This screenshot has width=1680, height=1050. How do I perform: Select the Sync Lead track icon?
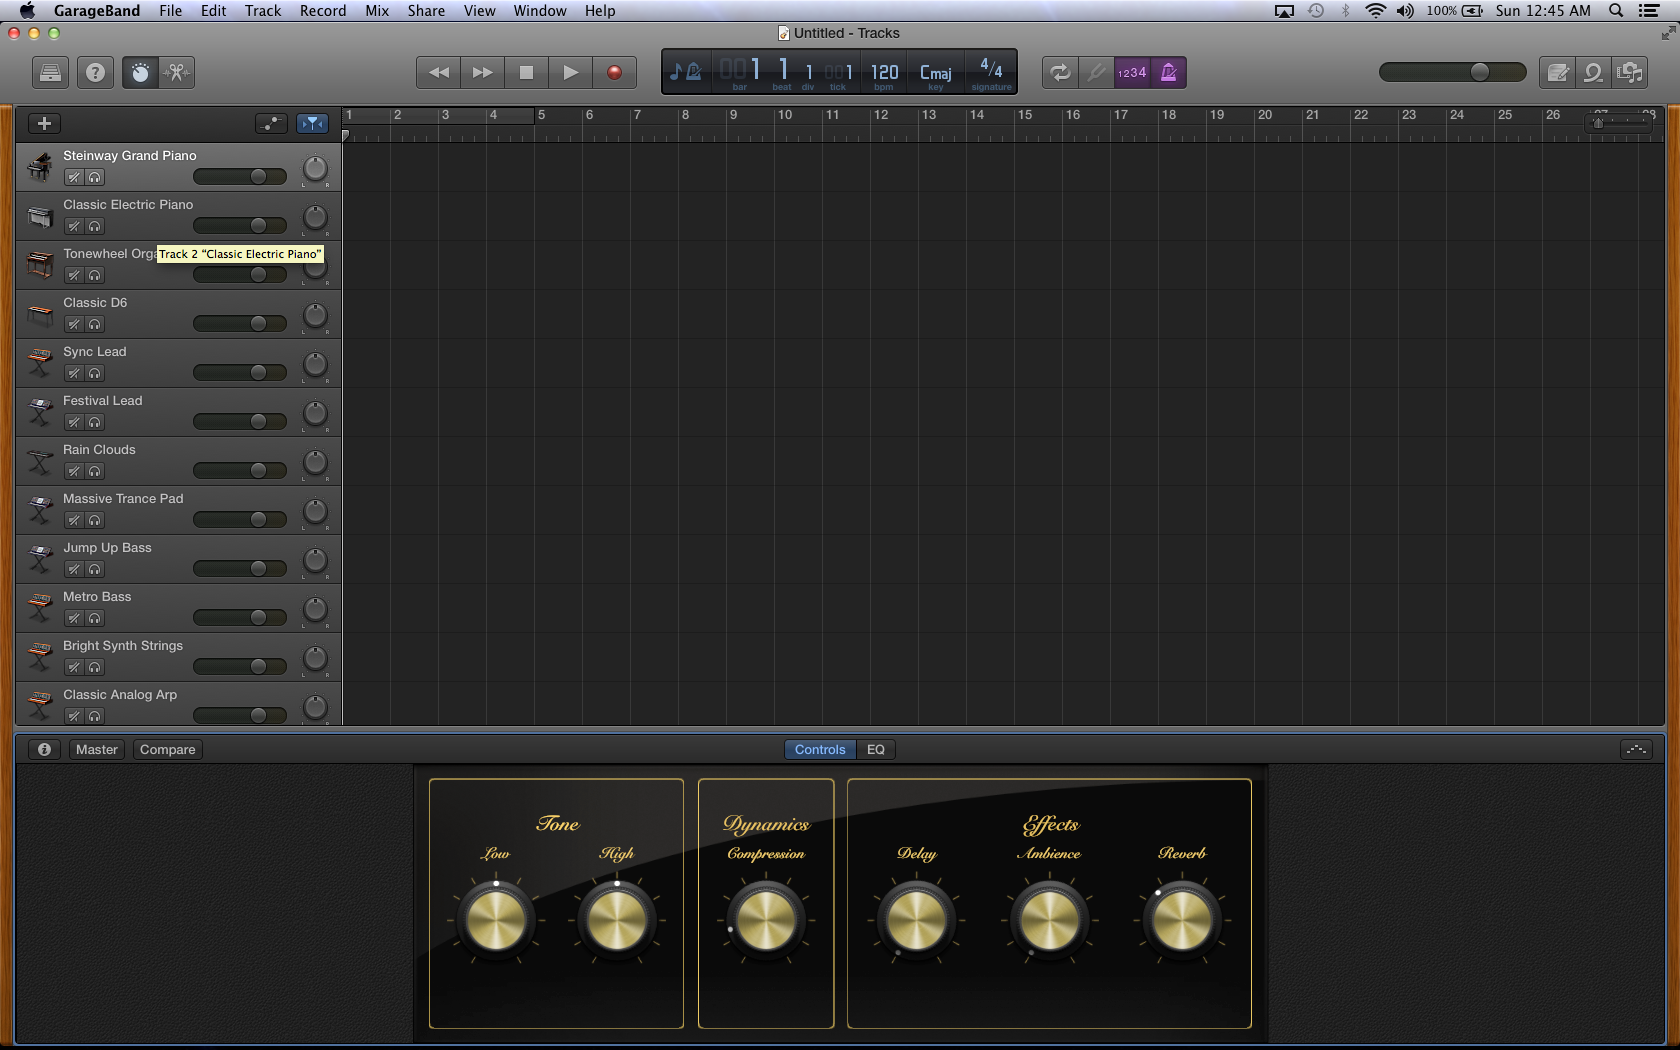click(39, 363)
